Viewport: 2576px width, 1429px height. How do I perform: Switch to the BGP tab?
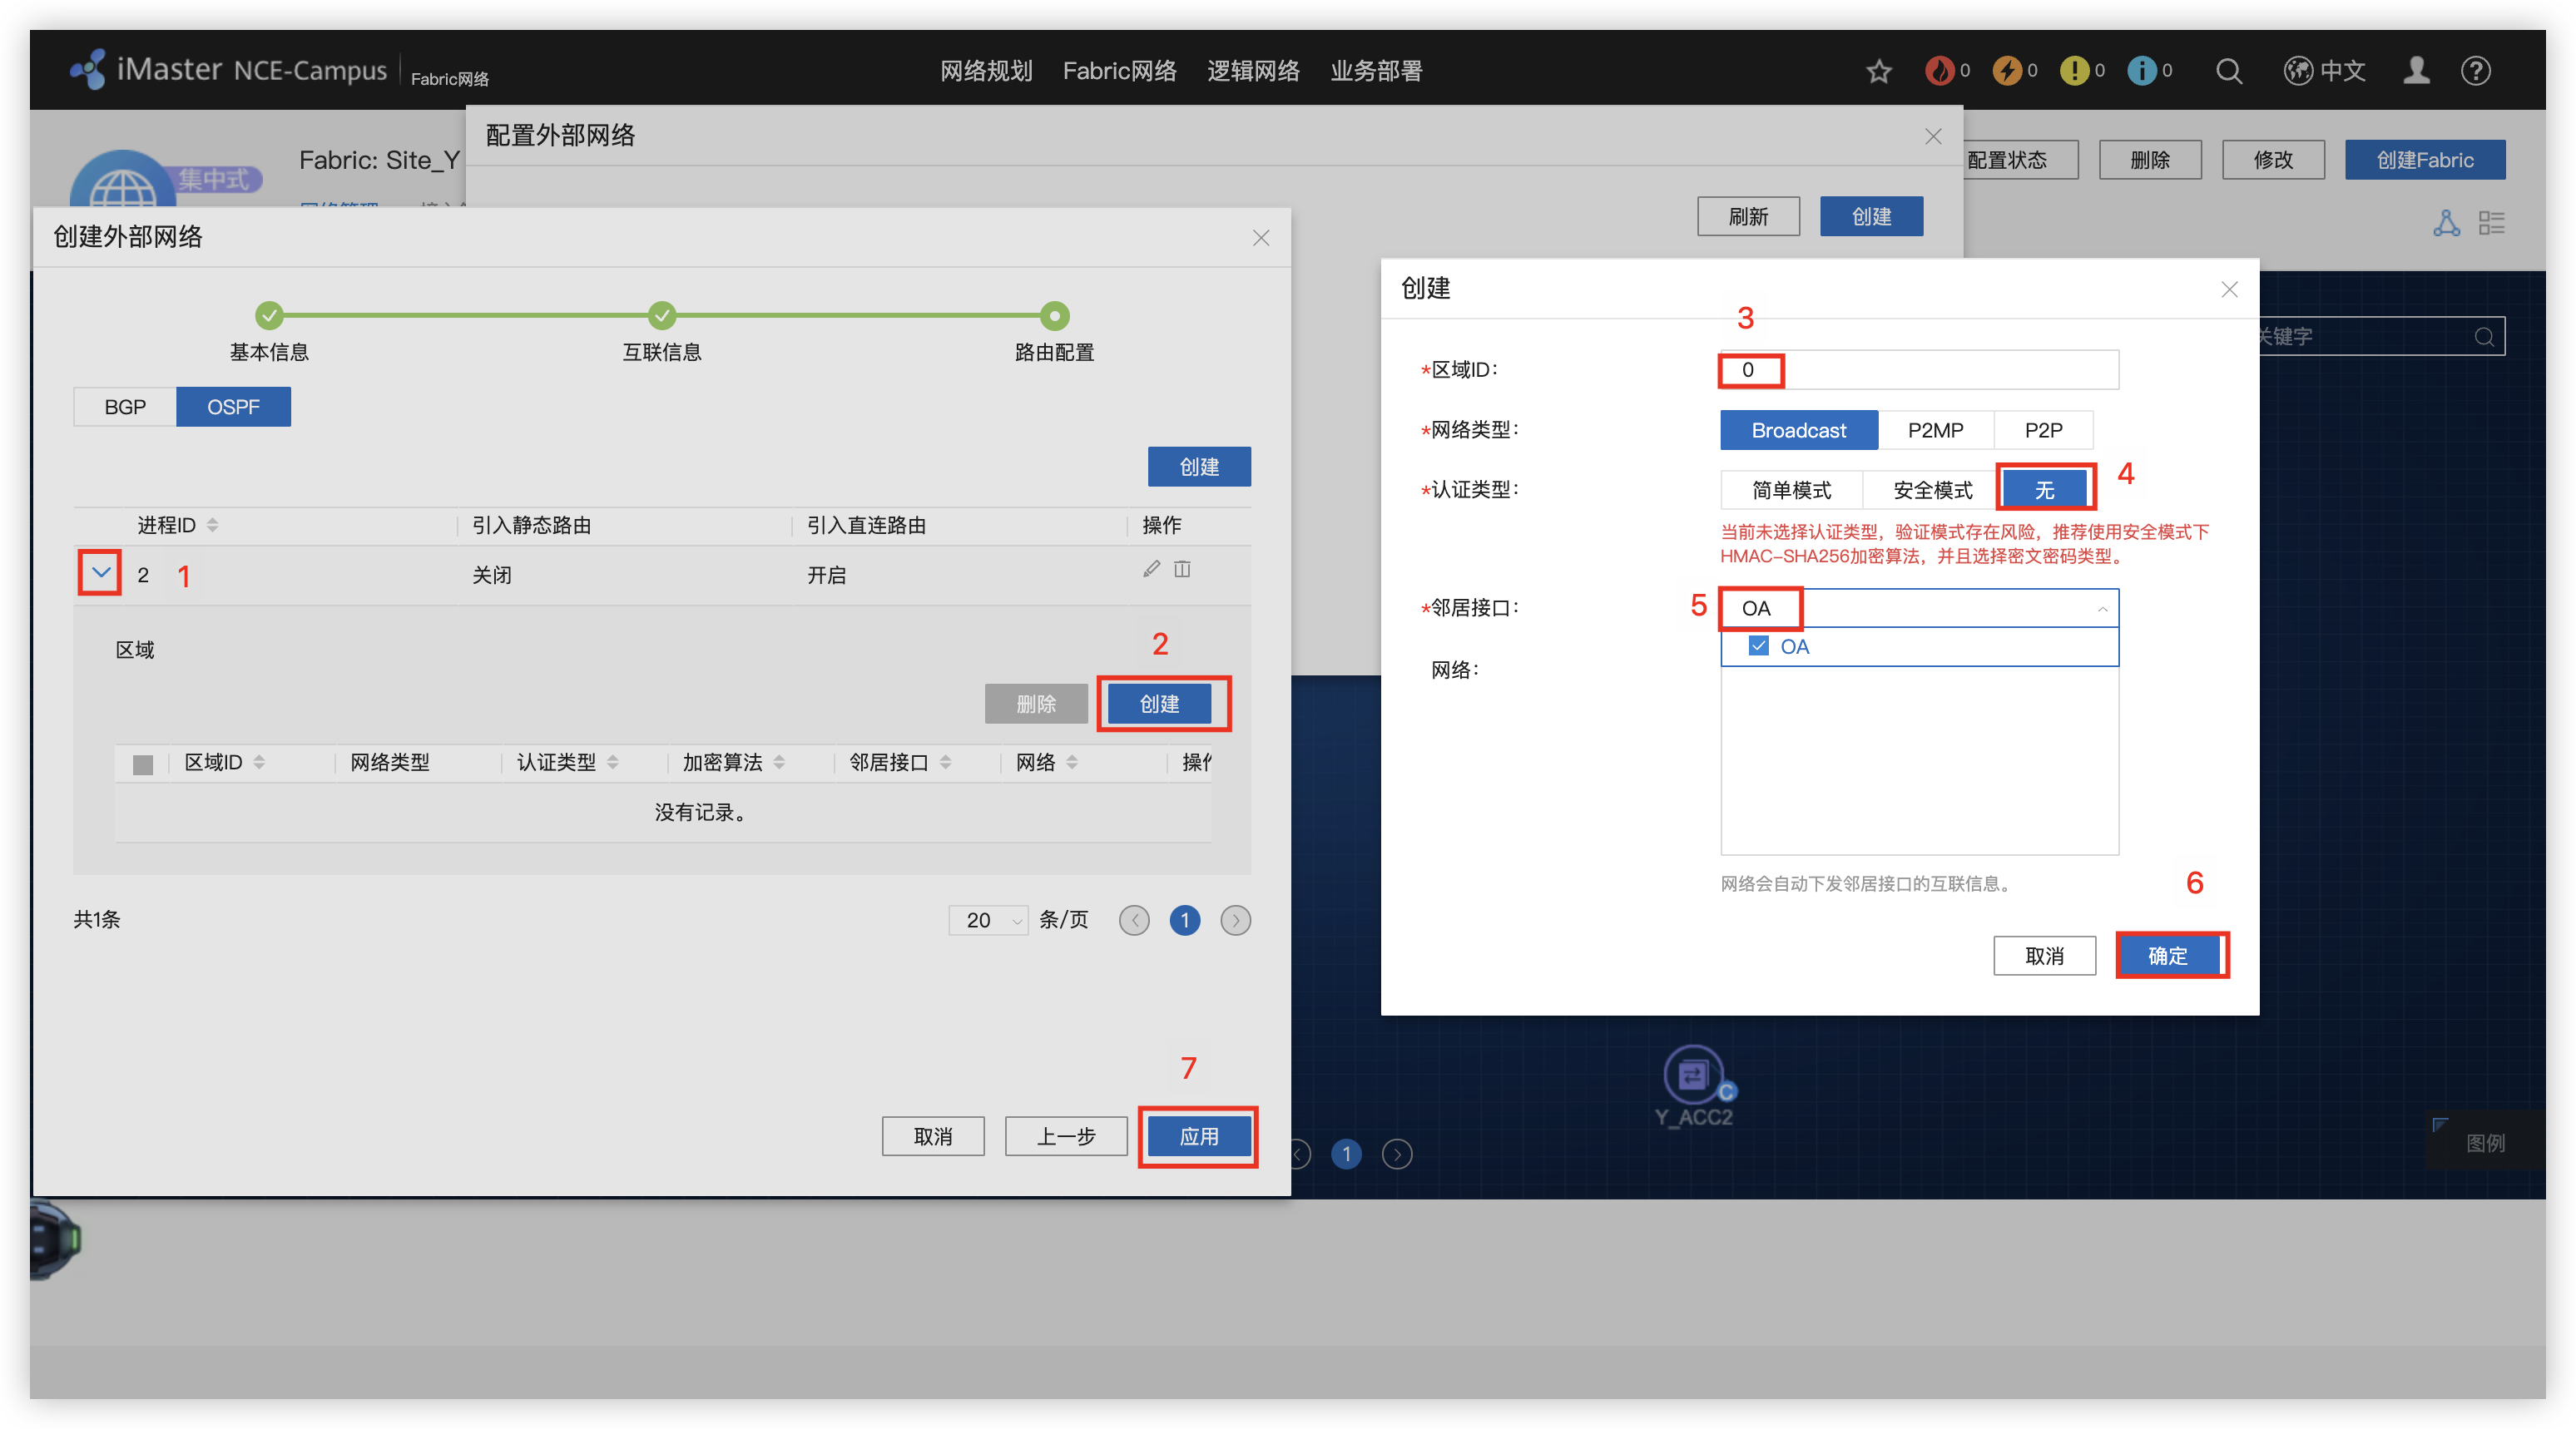(125, 407)
